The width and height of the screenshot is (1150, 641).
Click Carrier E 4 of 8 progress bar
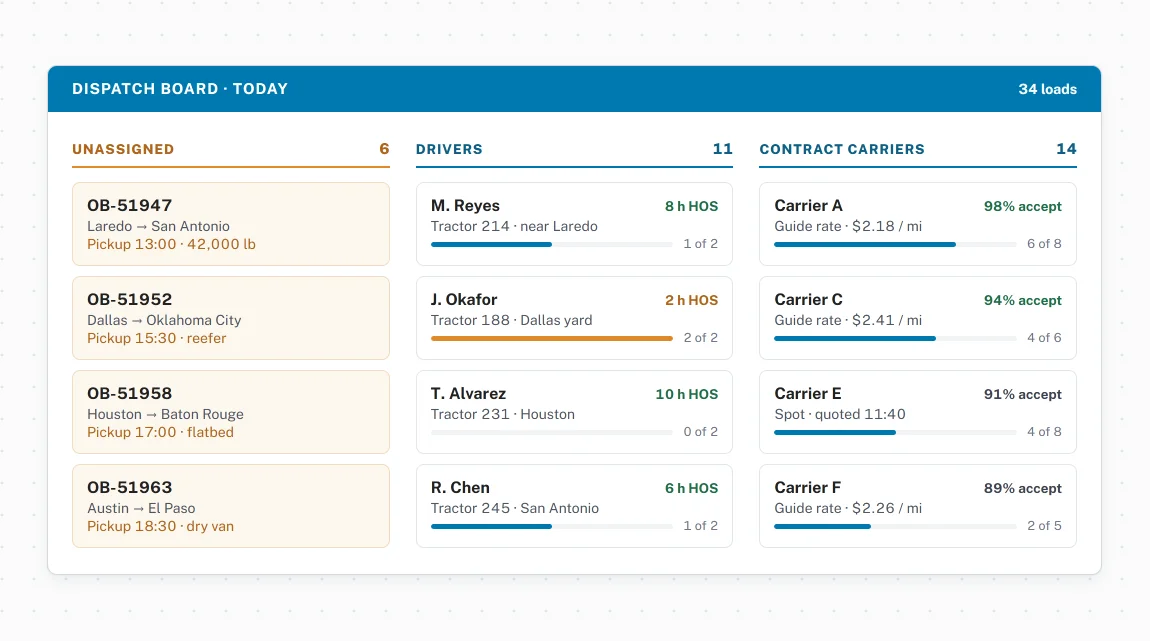click(896, 432)
